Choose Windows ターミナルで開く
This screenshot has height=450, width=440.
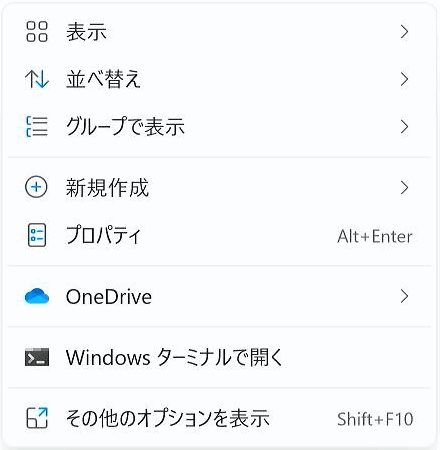220,357
